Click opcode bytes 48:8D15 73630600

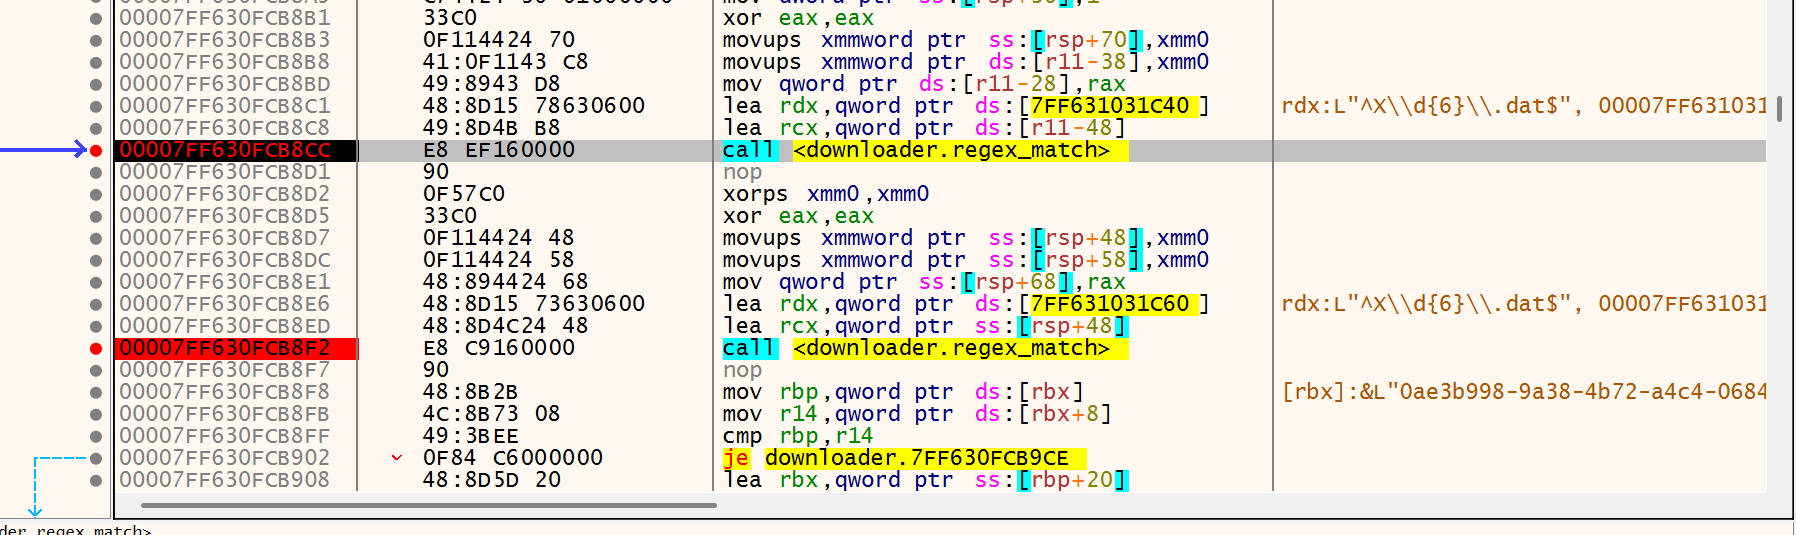click(x=534, y=304)
